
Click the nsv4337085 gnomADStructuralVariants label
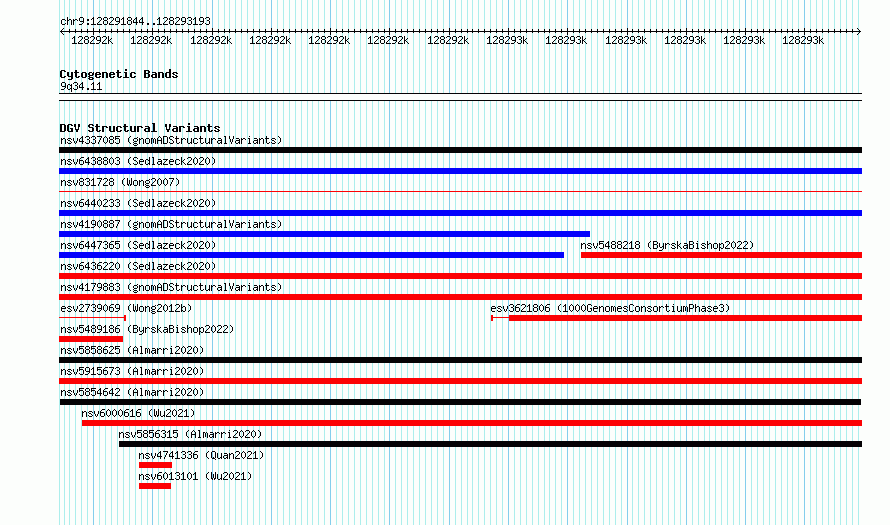171,140
